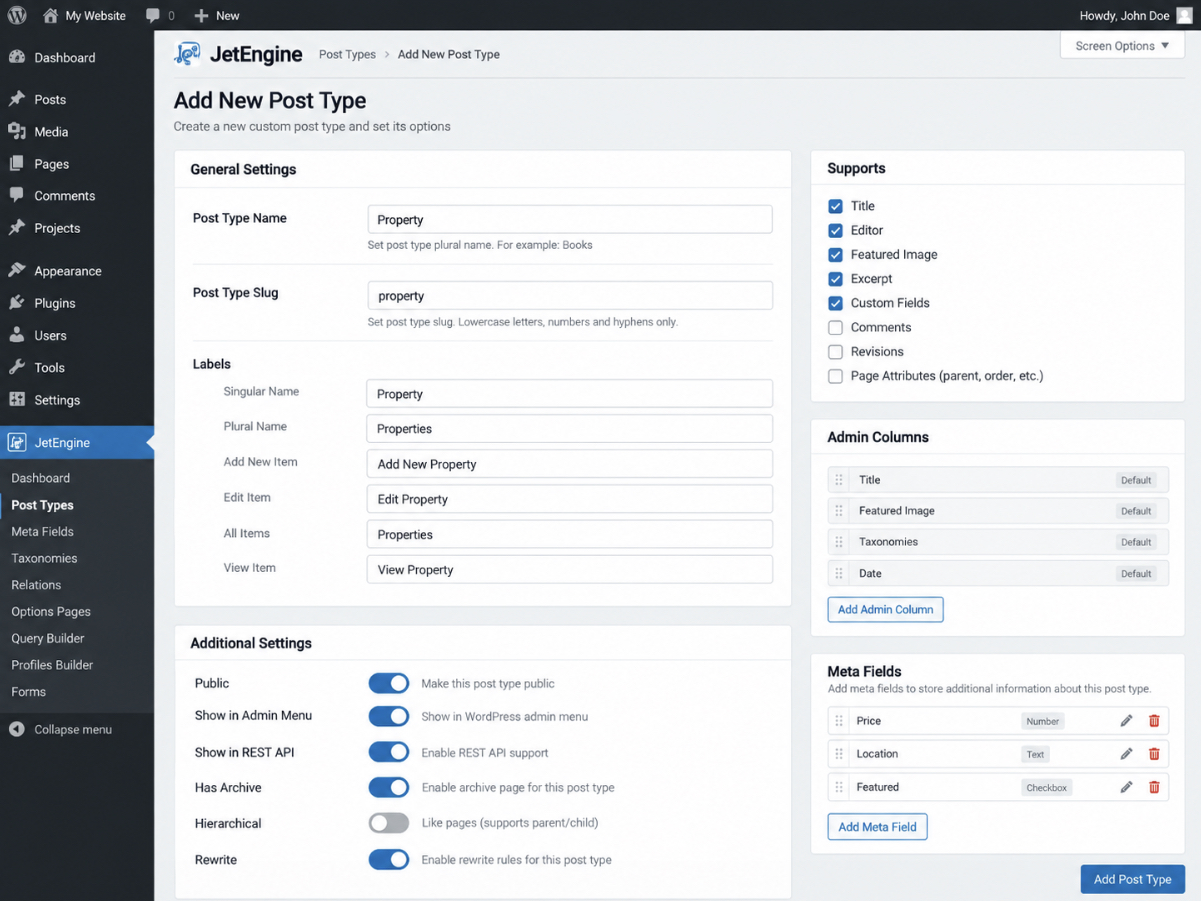Click the home icon beside My Website
This screenshot has width=1201, height=901.
pyautogui.click(x=50, y=15)
